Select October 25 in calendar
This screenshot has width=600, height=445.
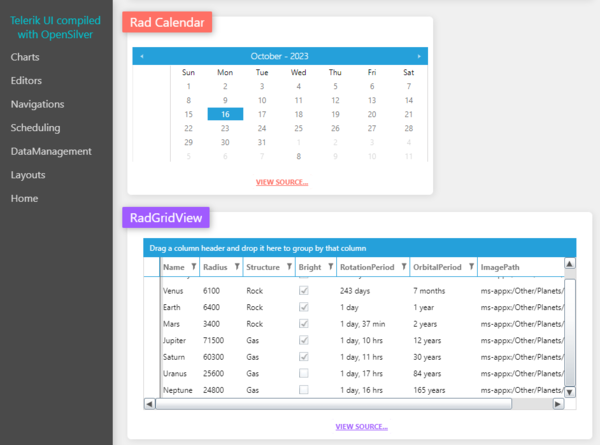[x=298, y=128]
